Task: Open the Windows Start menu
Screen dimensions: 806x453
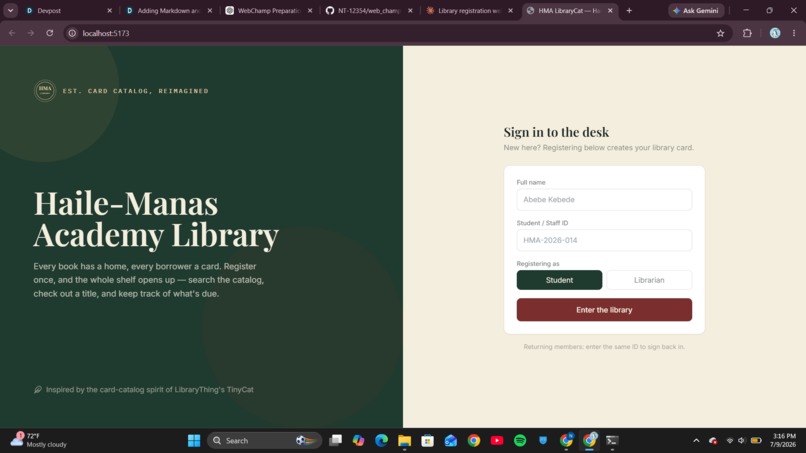Action: point(194,440)
